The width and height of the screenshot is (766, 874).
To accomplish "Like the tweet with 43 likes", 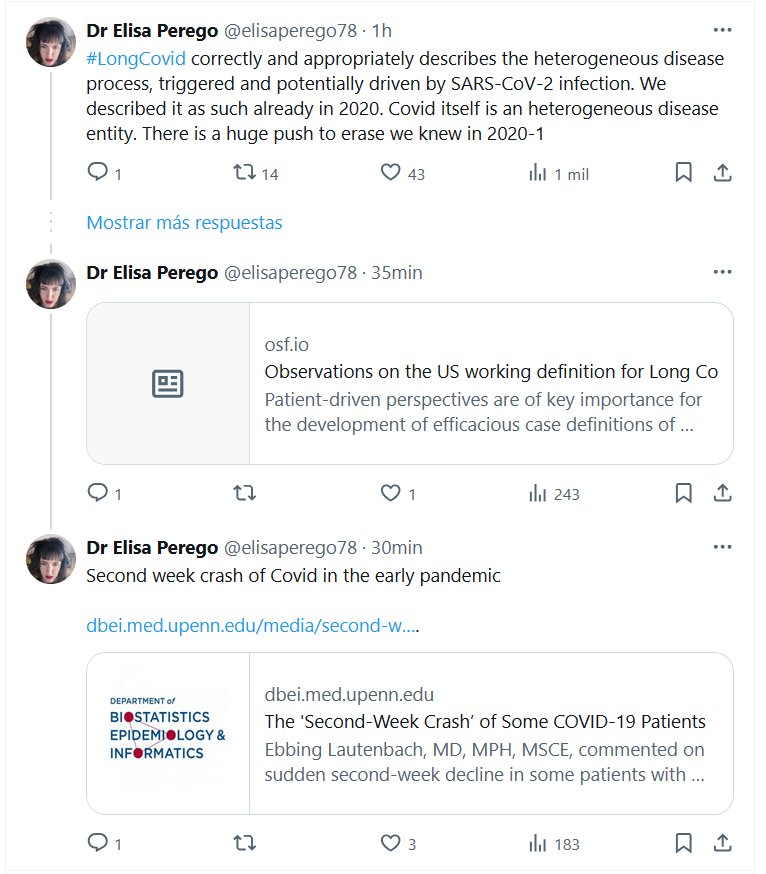I will point(390,173).
